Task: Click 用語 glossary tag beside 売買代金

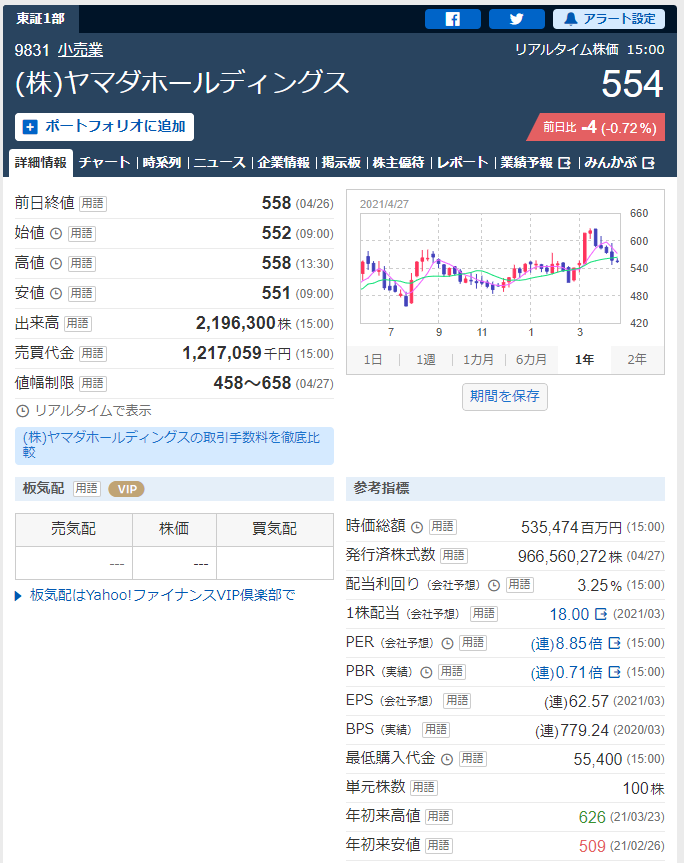Action: click(92, 353)
